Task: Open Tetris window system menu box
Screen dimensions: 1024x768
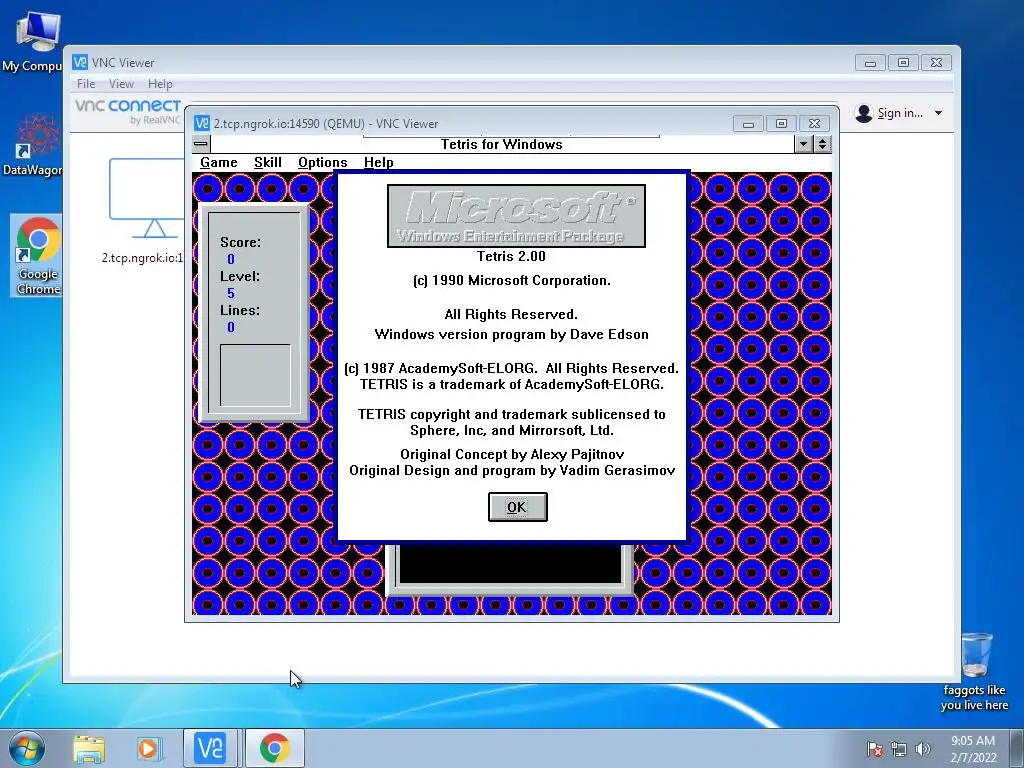Action: 201,144
